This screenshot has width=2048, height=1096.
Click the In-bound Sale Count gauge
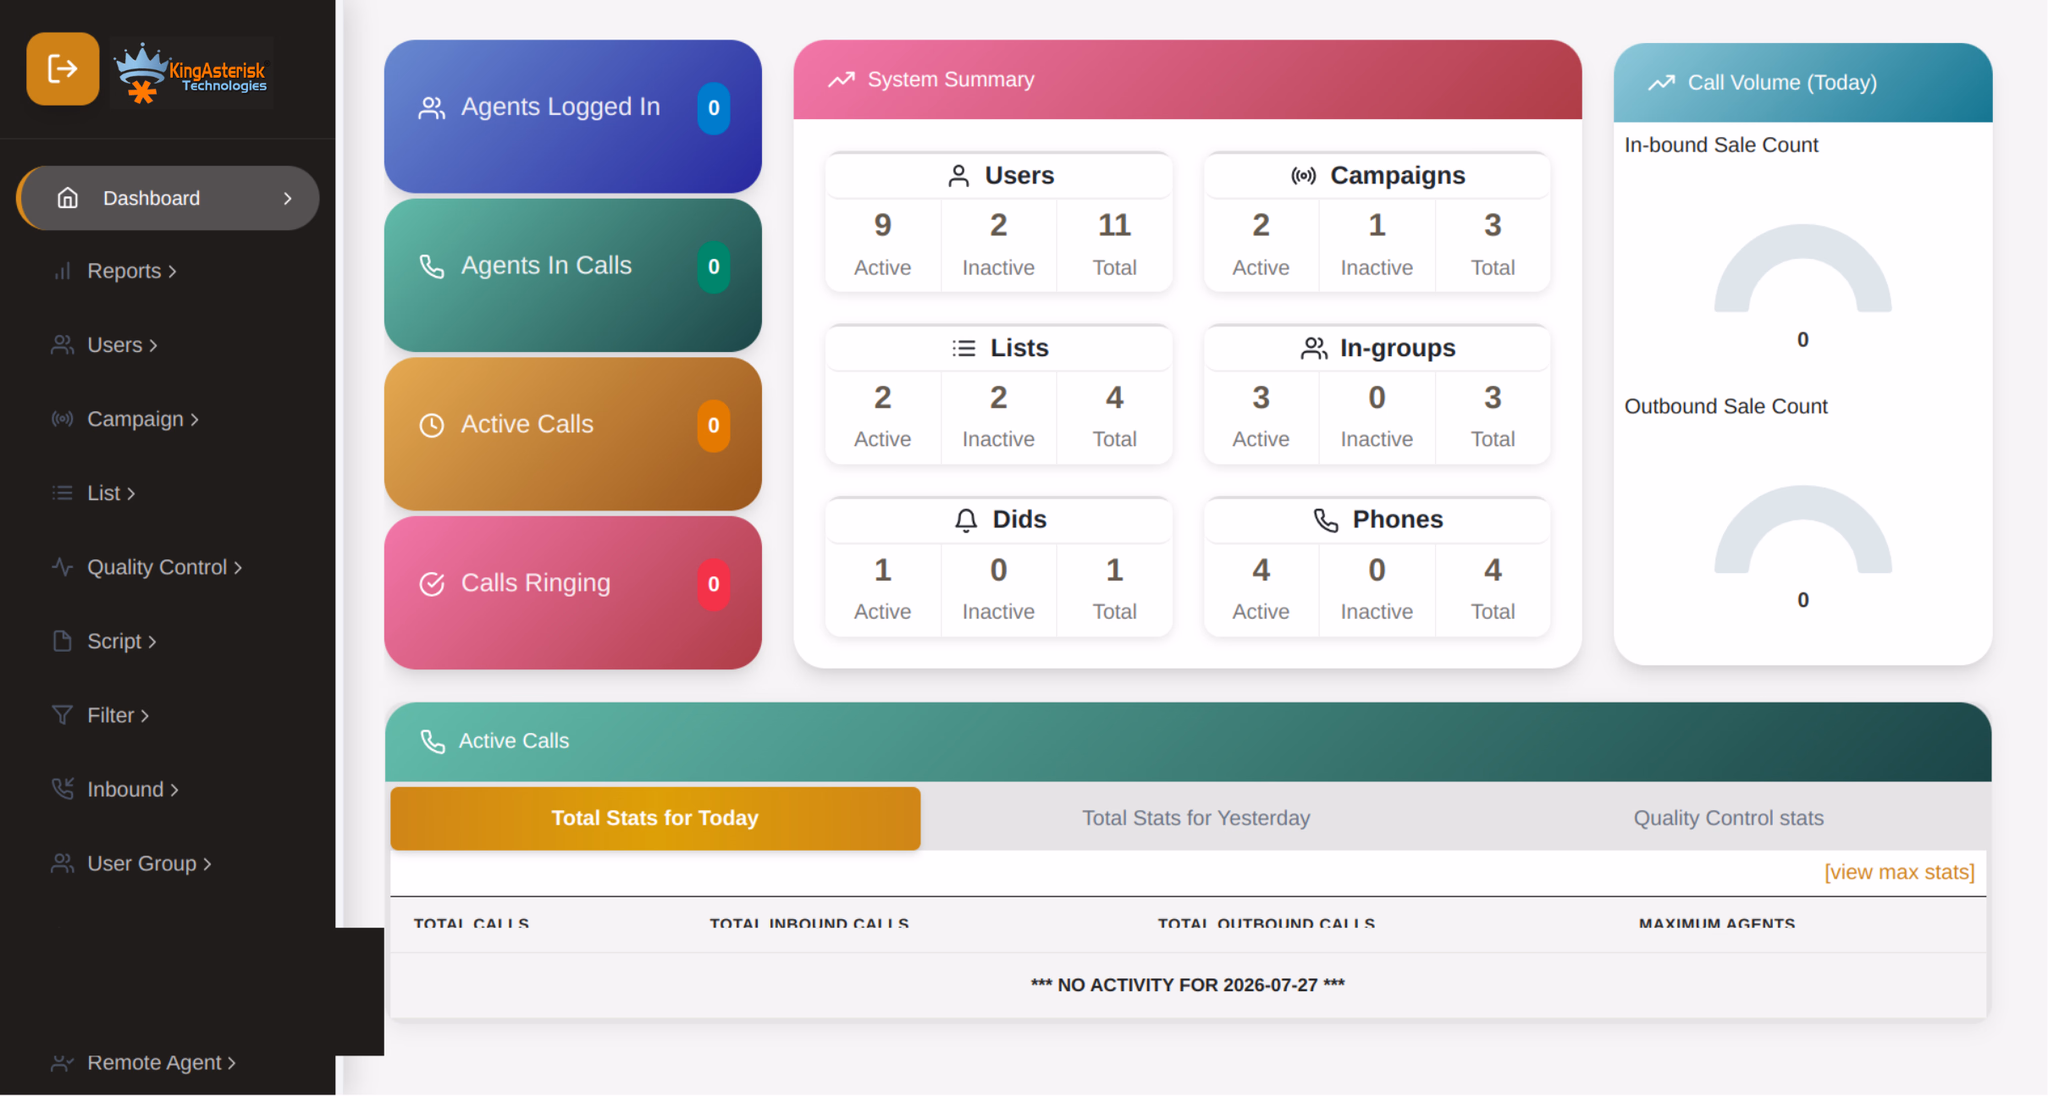pos(1802,268)
